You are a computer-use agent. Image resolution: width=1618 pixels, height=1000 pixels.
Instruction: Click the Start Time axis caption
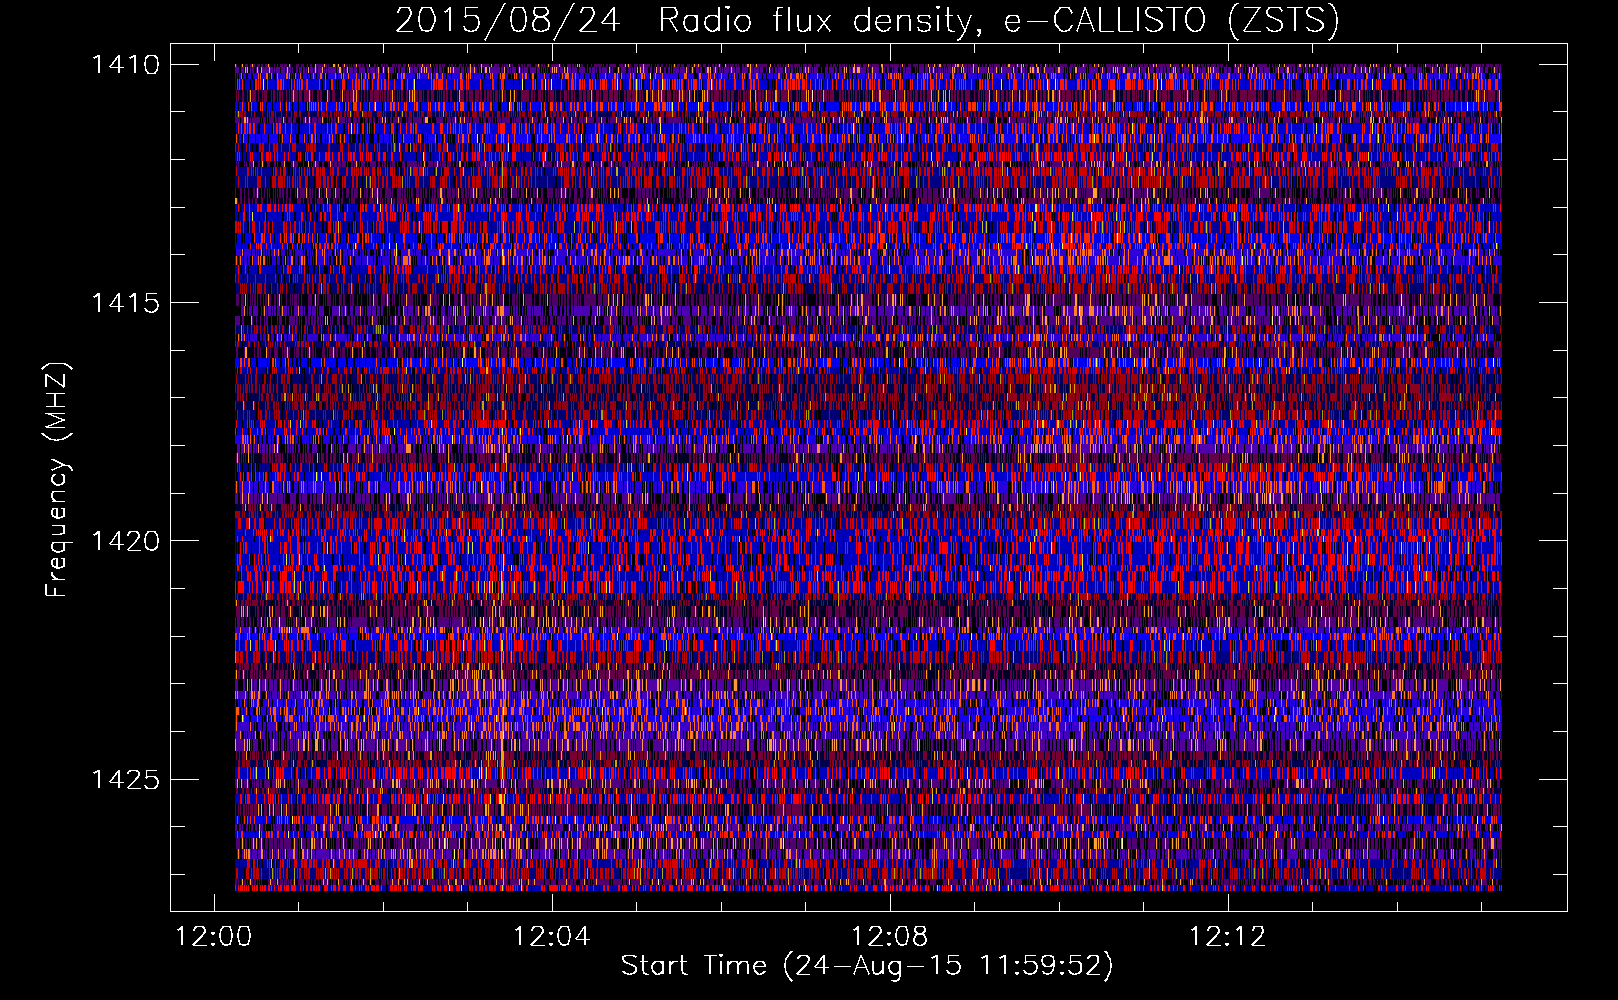click(x=867, y=966)
